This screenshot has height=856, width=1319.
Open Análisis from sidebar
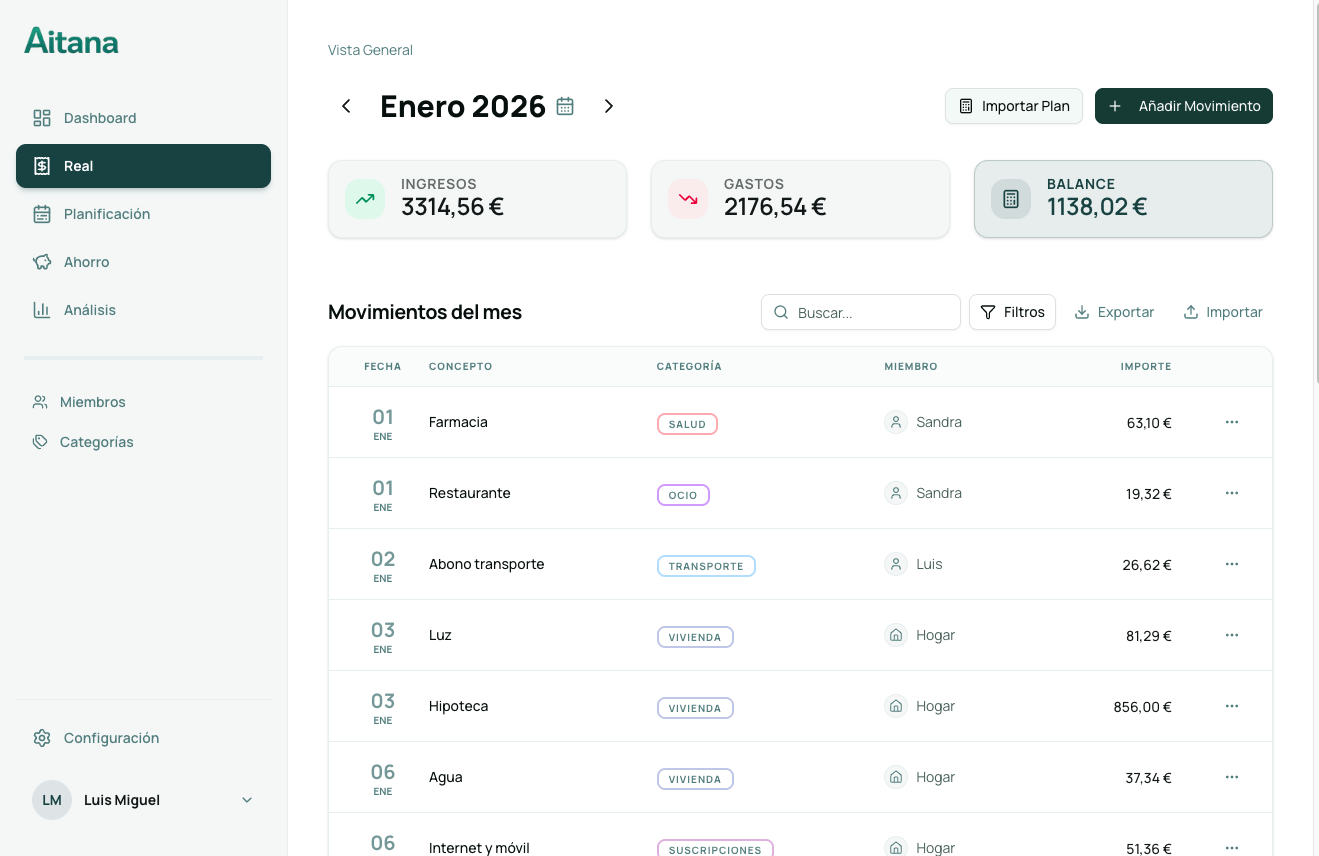tap(89, 310)
